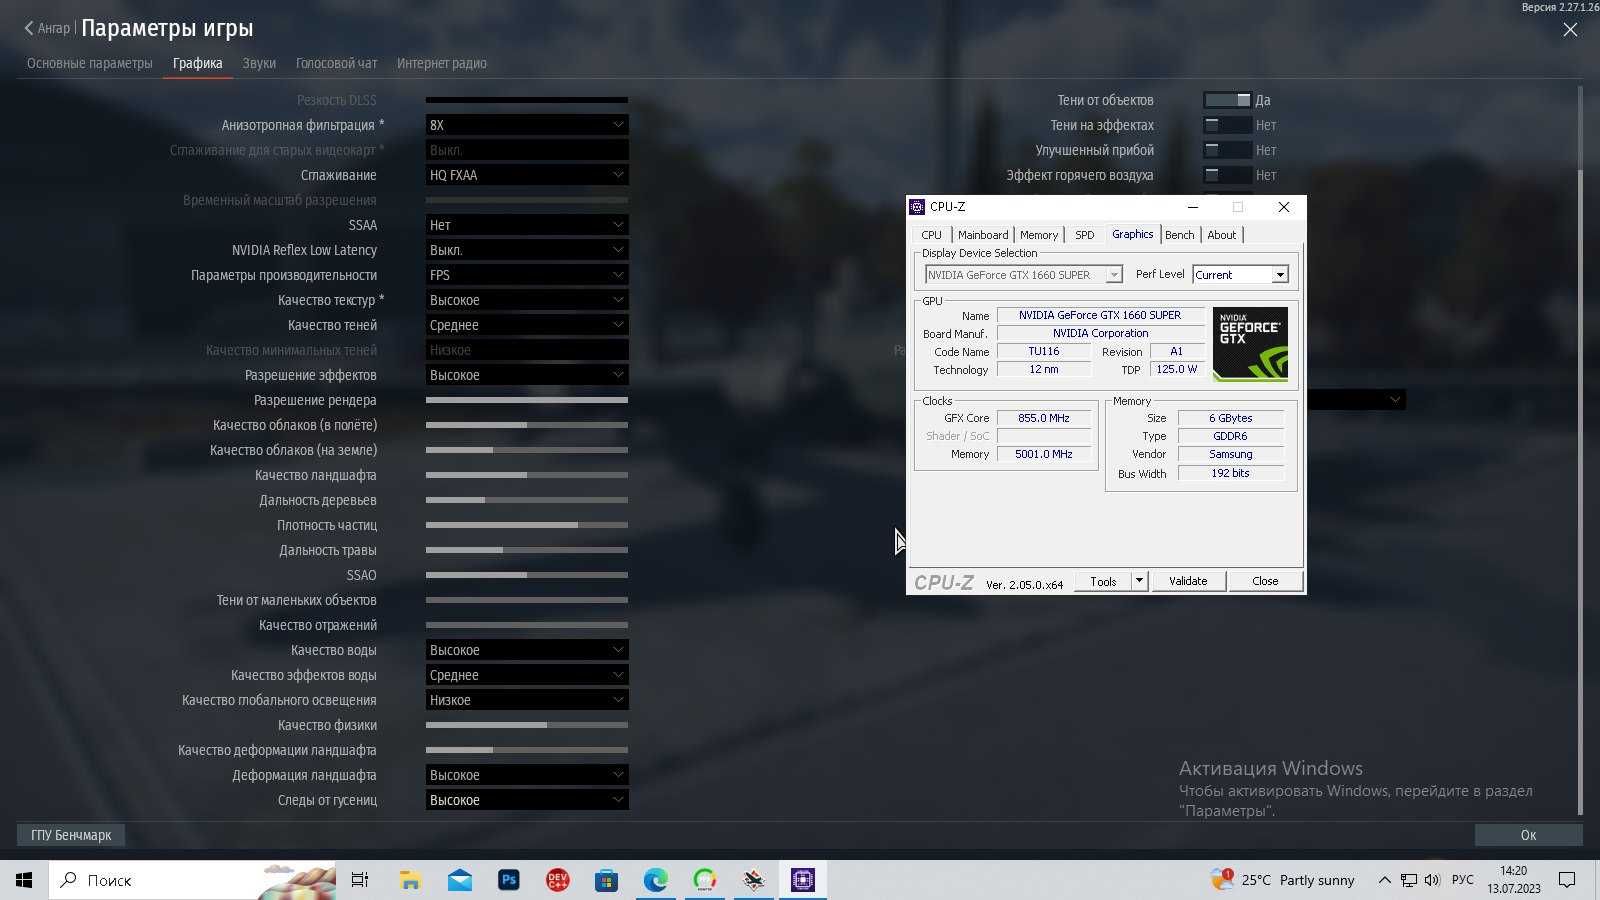Image resolution: width=1600 pixels, height=900 pixels.
Task: Open the SPD tab in CPU-Z
Action: click(1084, 235)
